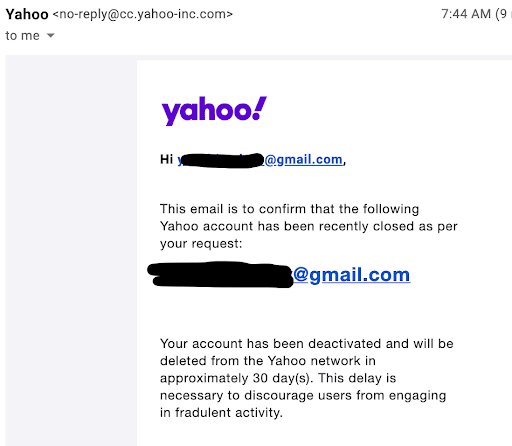512x446 pixels.
Task: Click the no-reply@cc.yahoo-inc.com sender address
Action: click(143, 14)
